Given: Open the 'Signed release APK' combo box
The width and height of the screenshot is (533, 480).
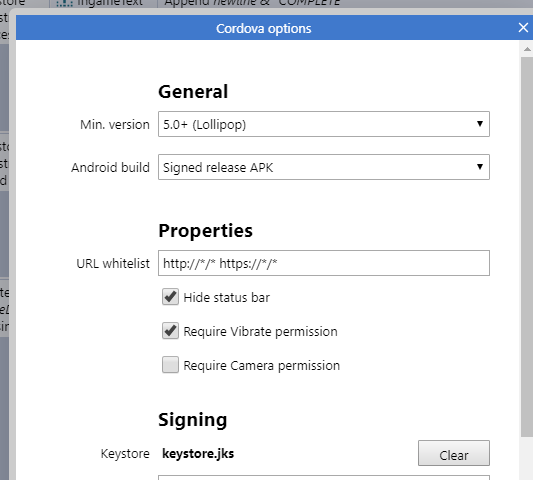Looking at the screenshot, I should click(324, 167).
